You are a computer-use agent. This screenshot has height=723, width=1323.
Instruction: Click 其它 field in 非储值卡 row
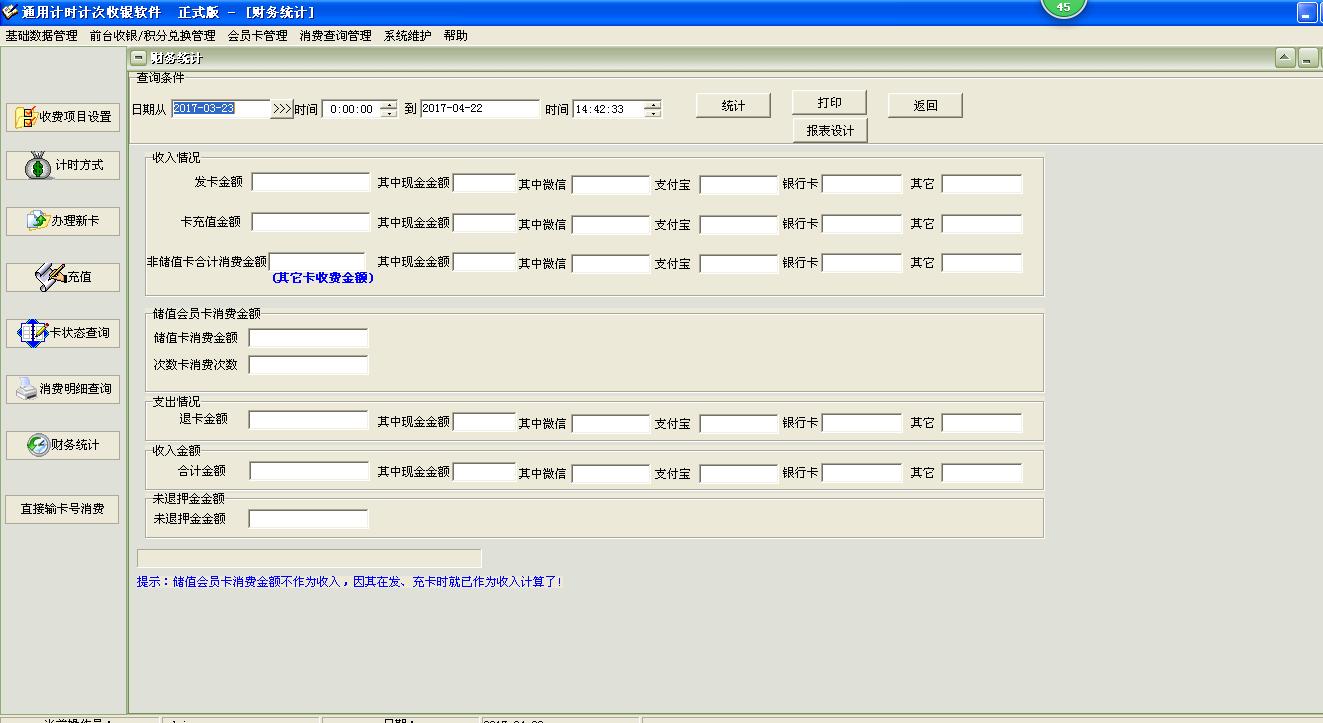point(982,263)
